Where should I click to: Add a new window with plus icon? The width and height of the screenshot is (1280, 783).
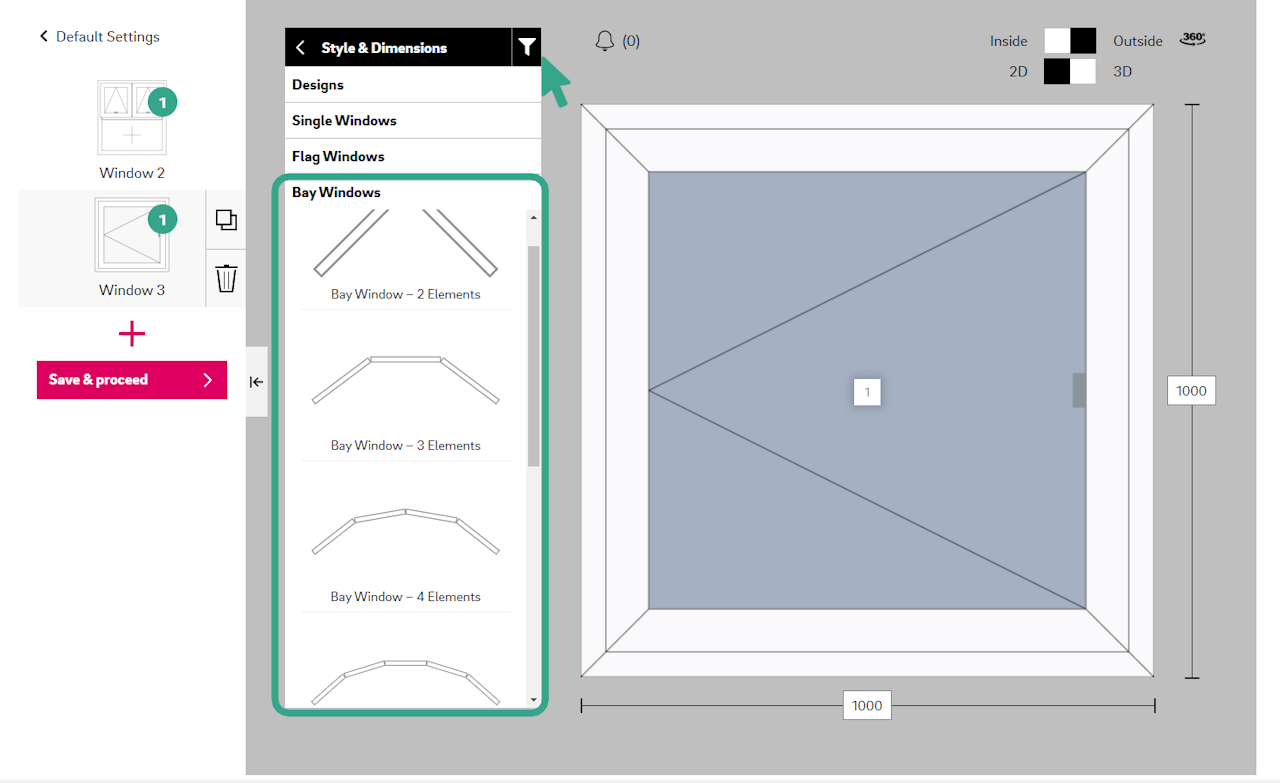(x=132, y=334)
